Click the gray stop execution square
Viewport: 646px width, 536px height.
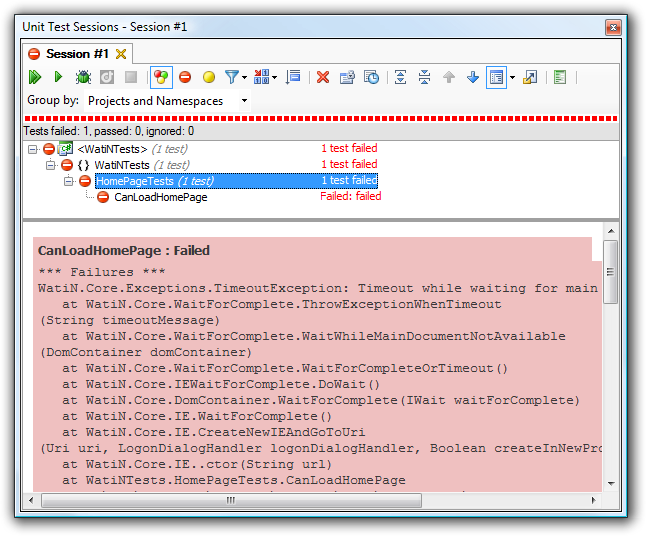(x=131, y=77)
